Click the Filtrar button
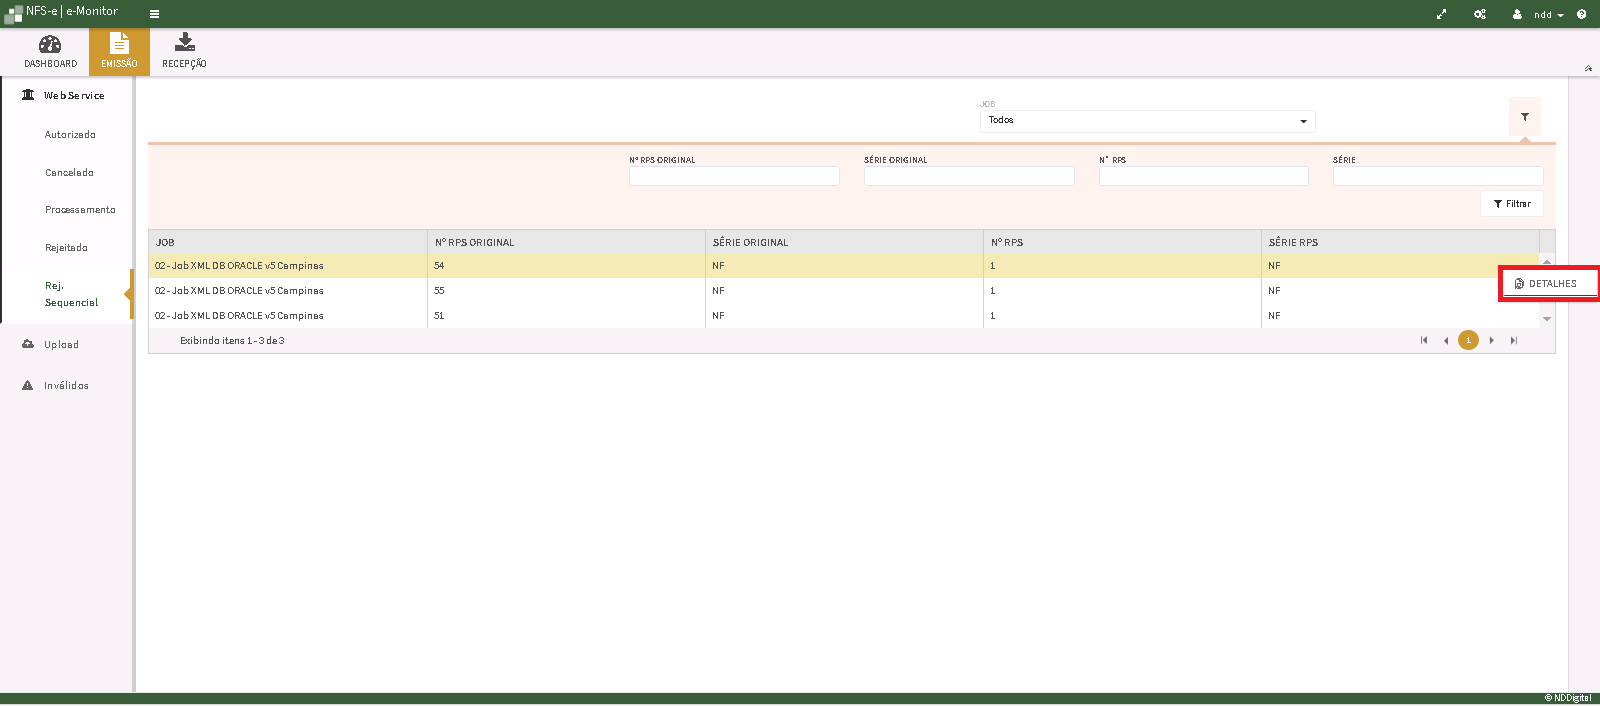The width and height of the screenshot is (1600, 706). point(1511,204)
